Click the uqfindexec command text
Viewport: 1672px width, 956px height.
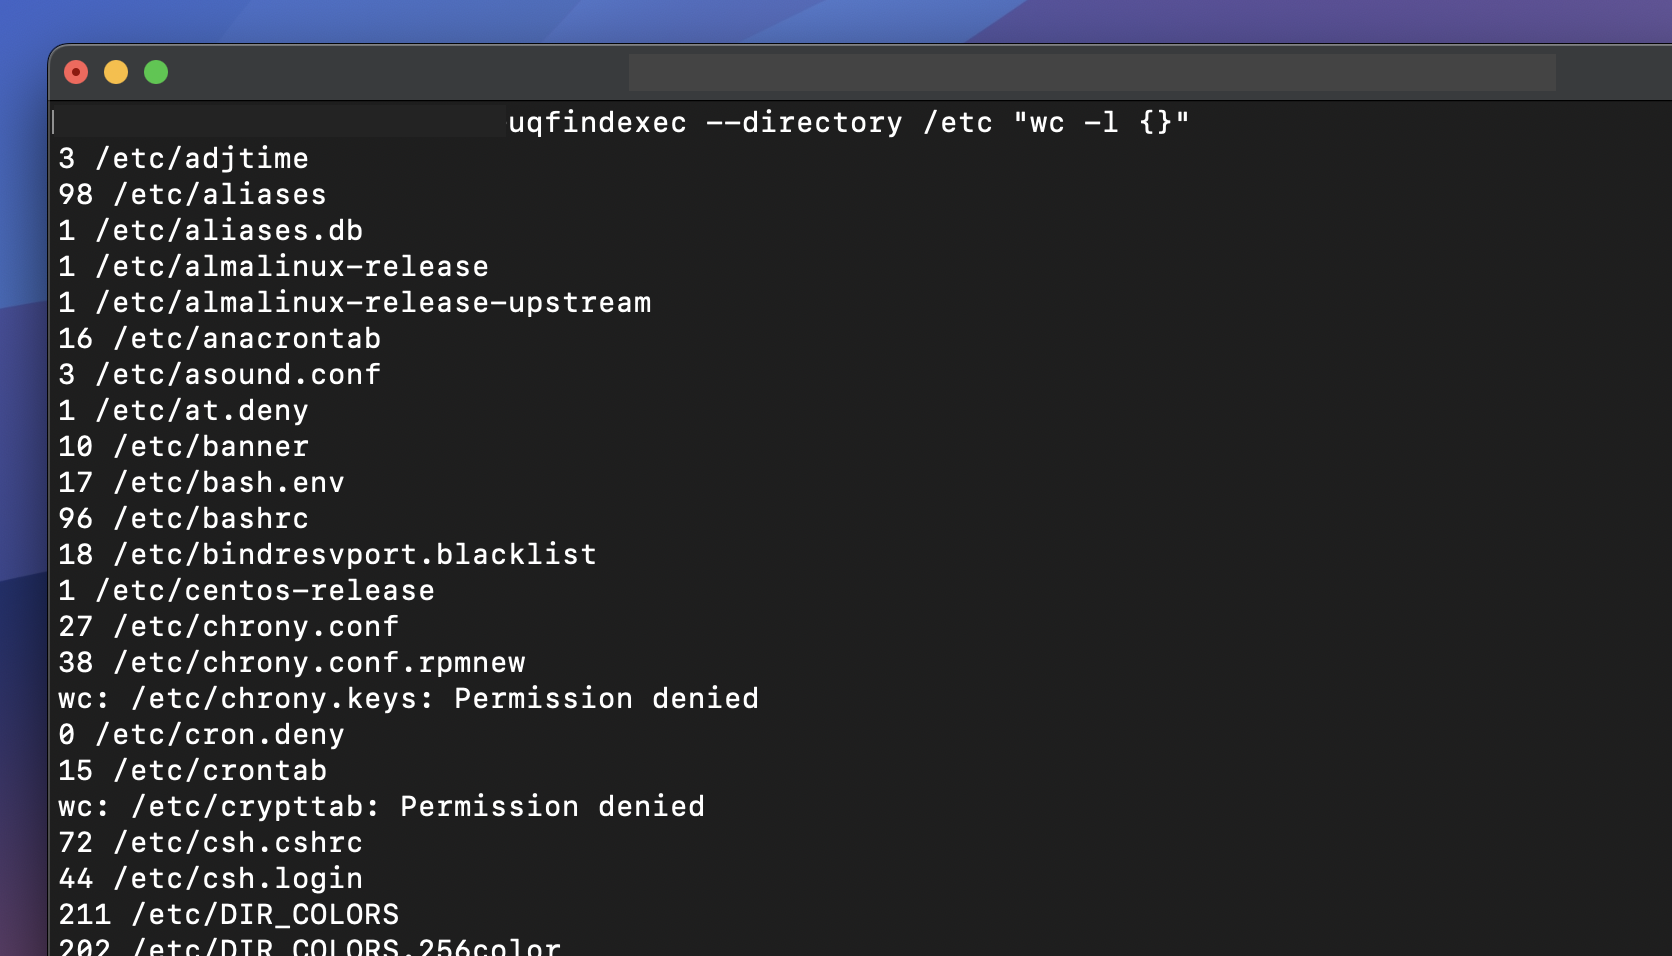(x=848, y=123)
